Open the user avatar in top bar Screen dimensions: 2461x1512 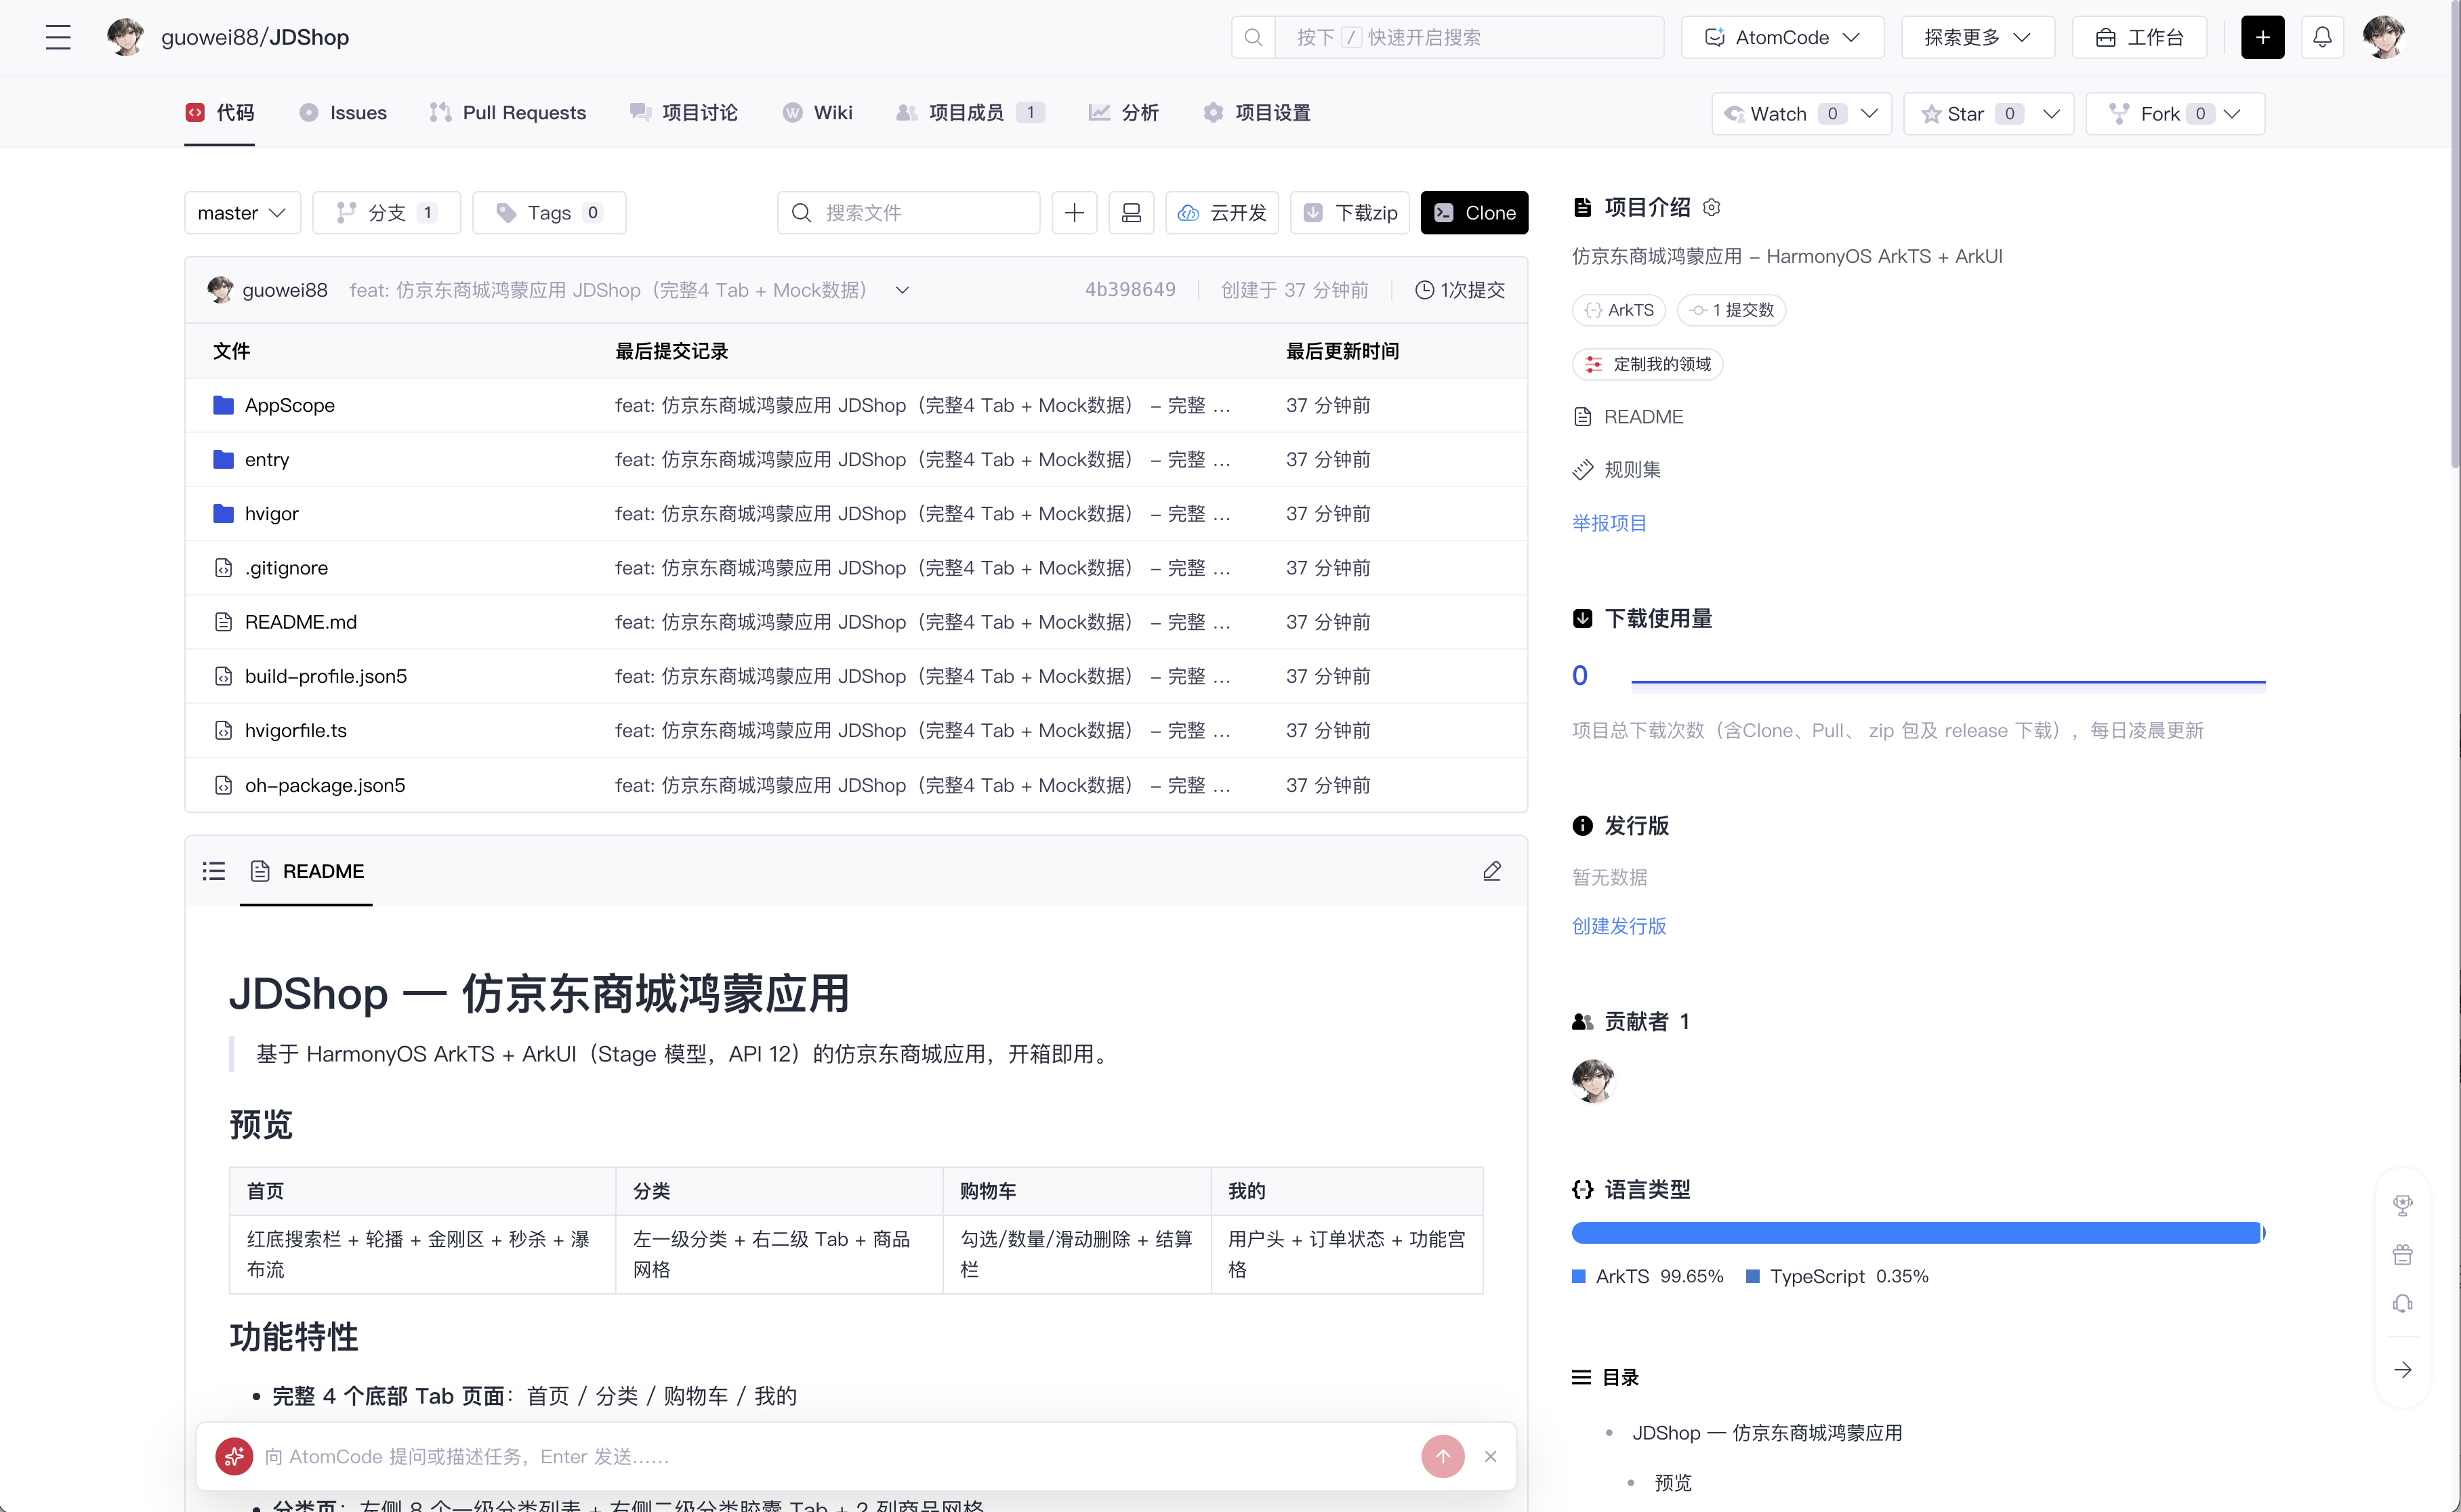(2383, 37)
